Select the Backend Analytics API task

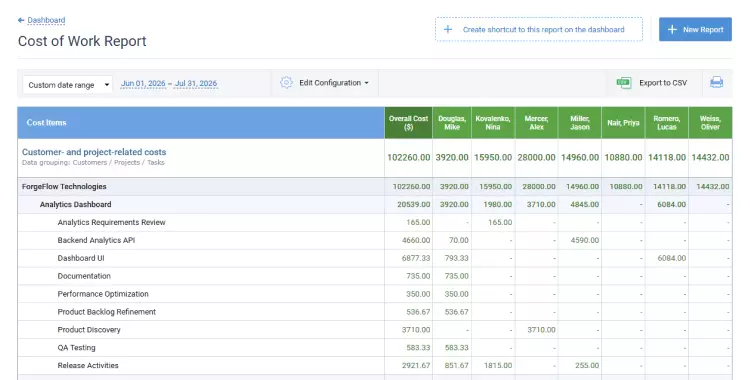point(96,240)
